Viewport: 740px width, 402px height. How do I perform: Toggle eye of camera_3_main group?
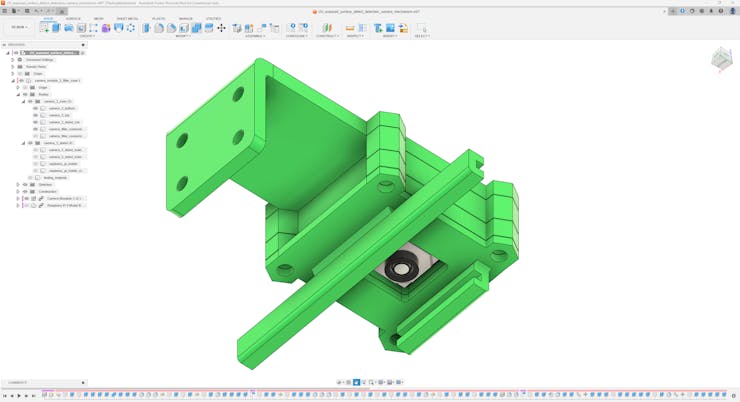30,101
